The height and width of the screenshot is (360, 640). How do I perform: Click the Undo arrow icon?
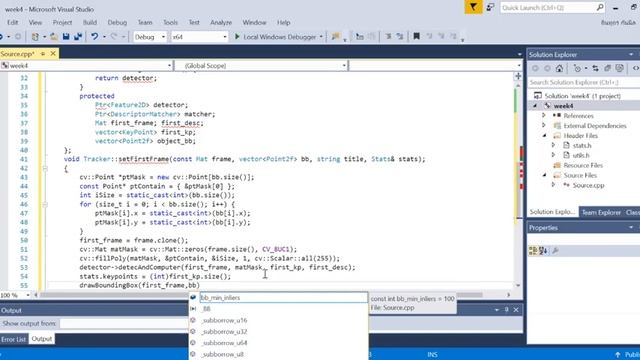[x=94, y=37]
